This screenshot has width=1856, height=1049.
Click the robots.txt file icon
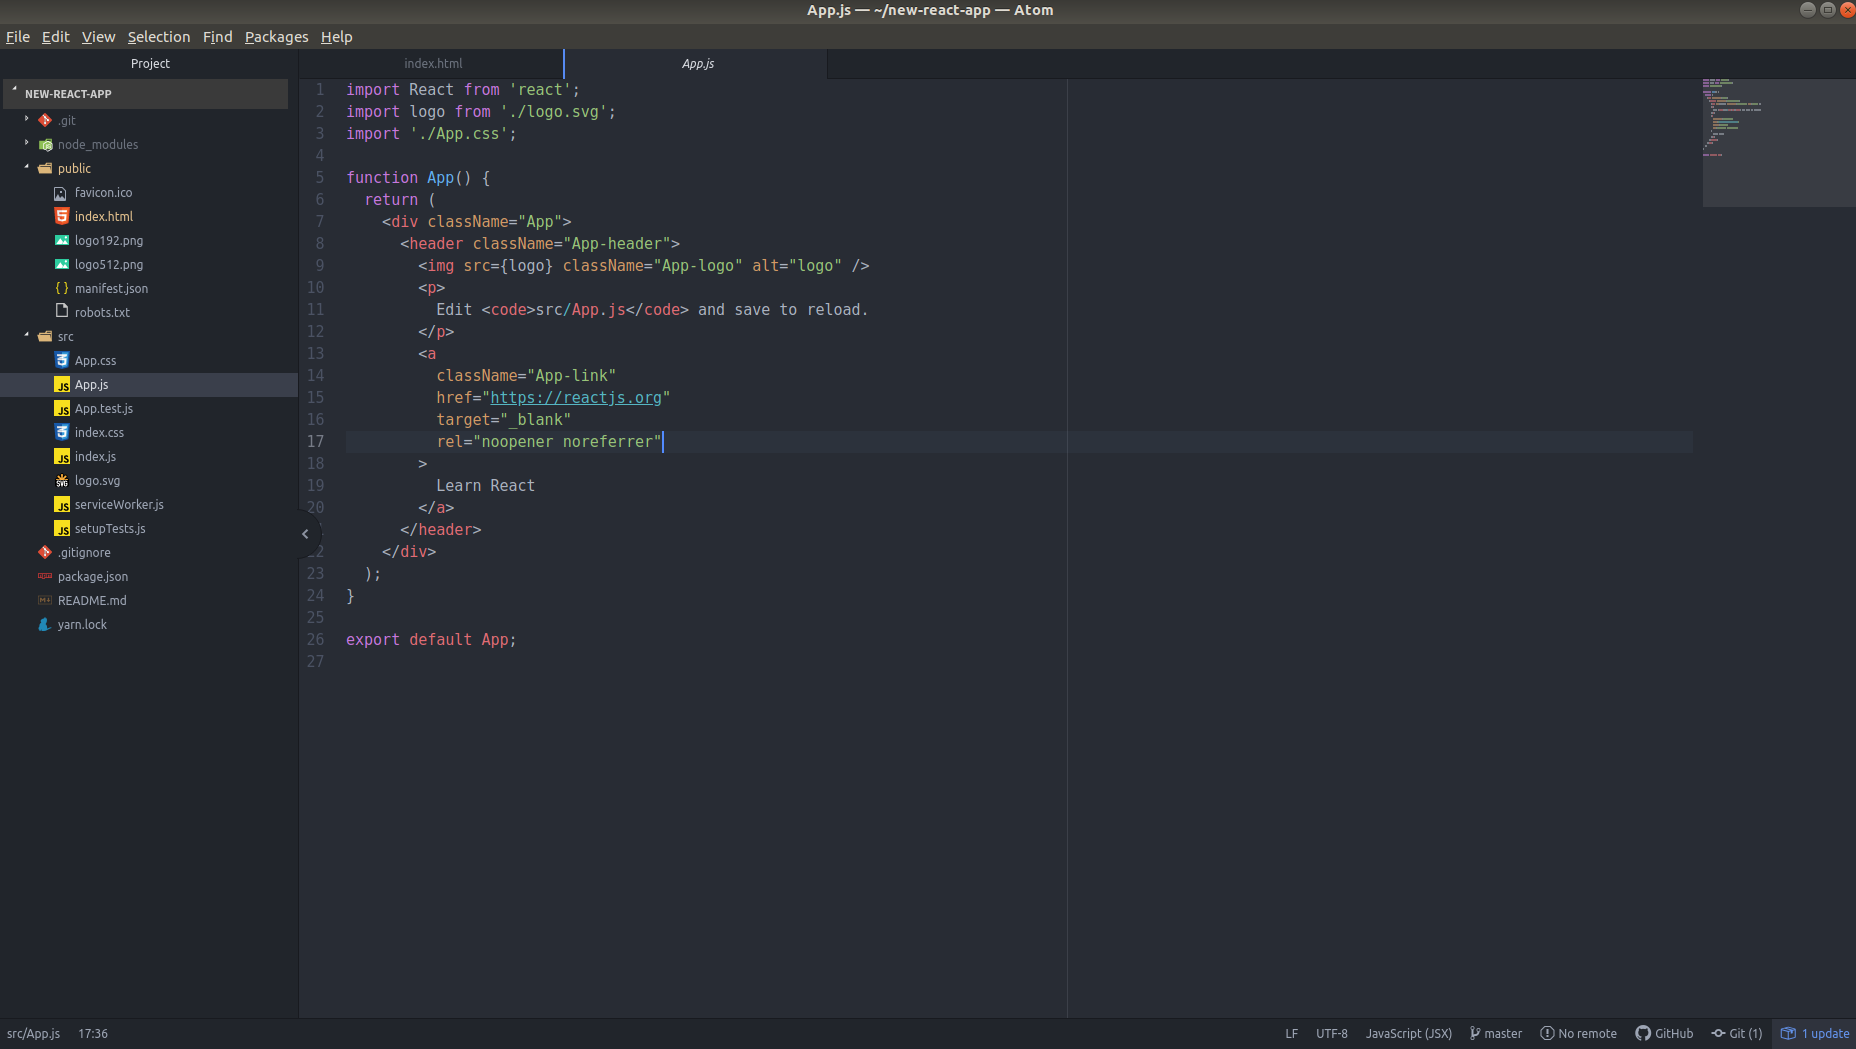click(61, 311)
